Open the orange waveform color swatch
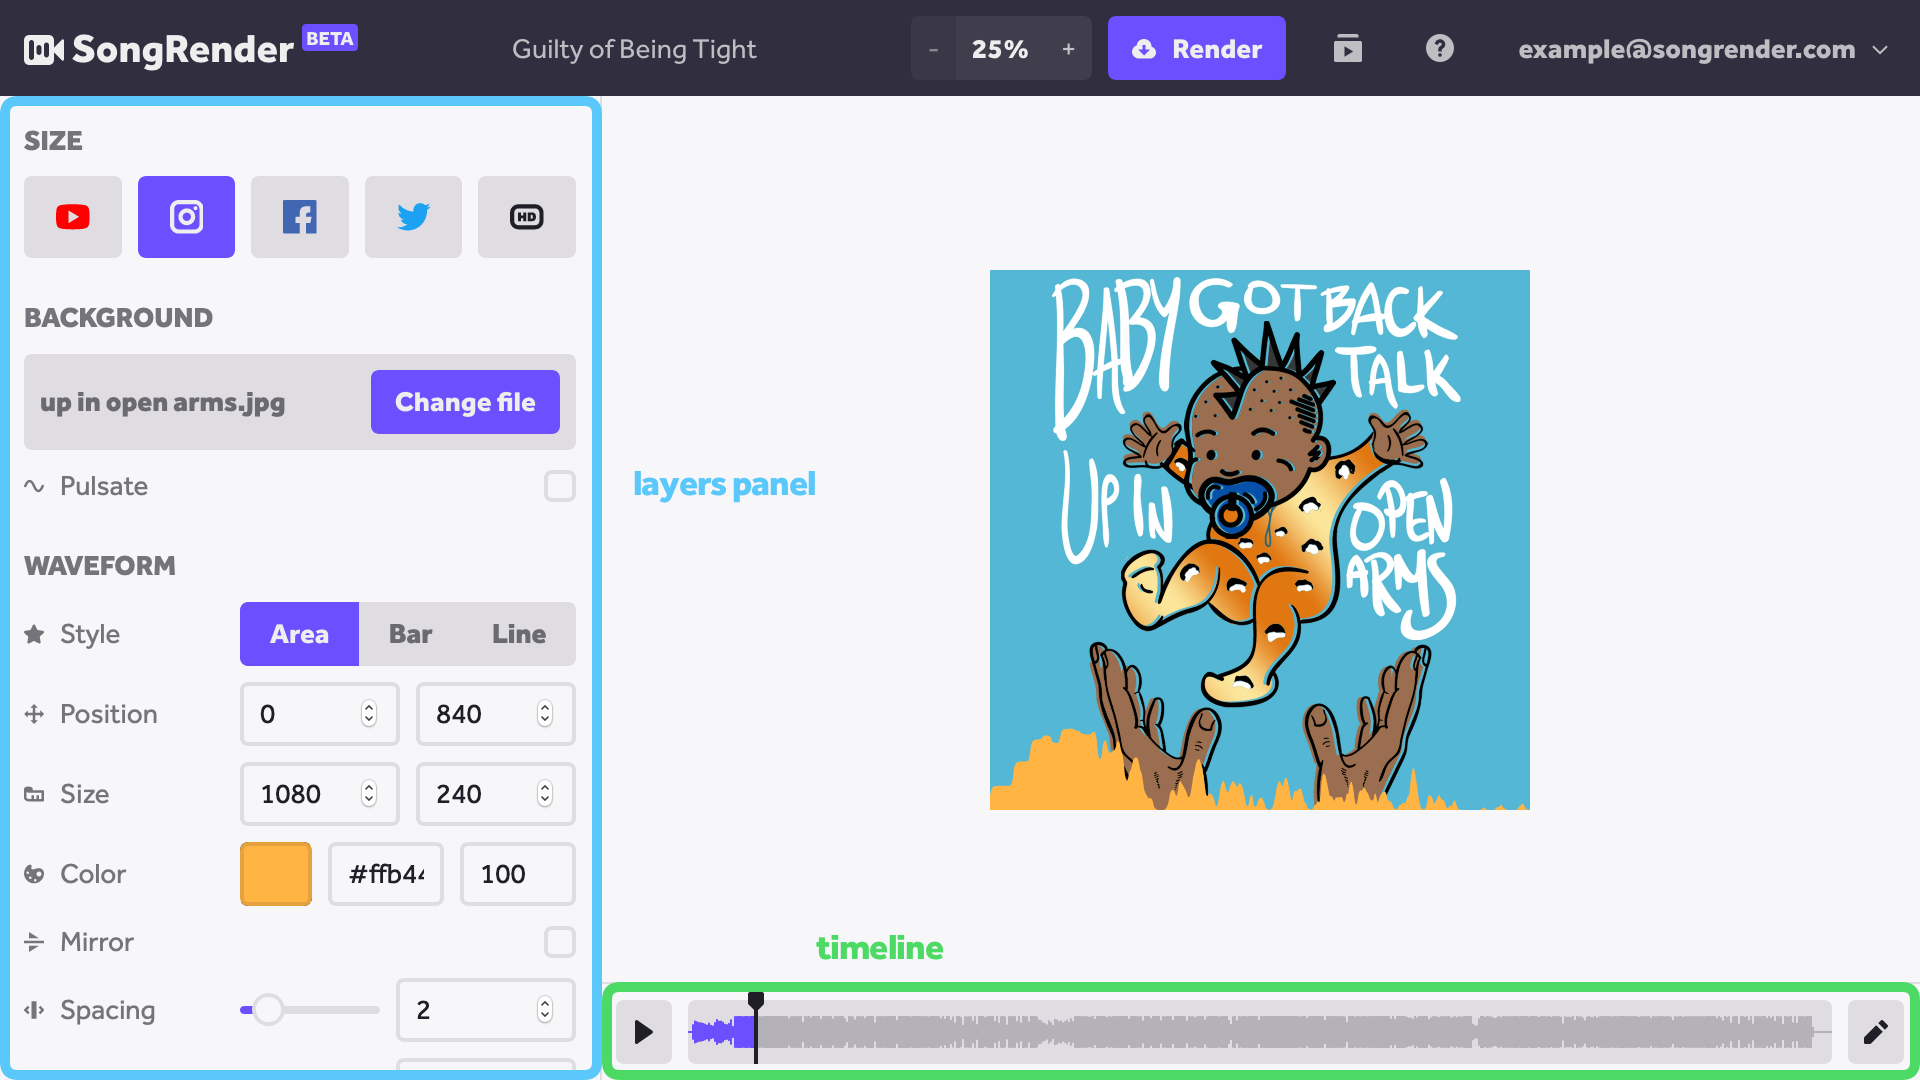This screenshot has width=1920, height=1080. (x=276, y=874)
